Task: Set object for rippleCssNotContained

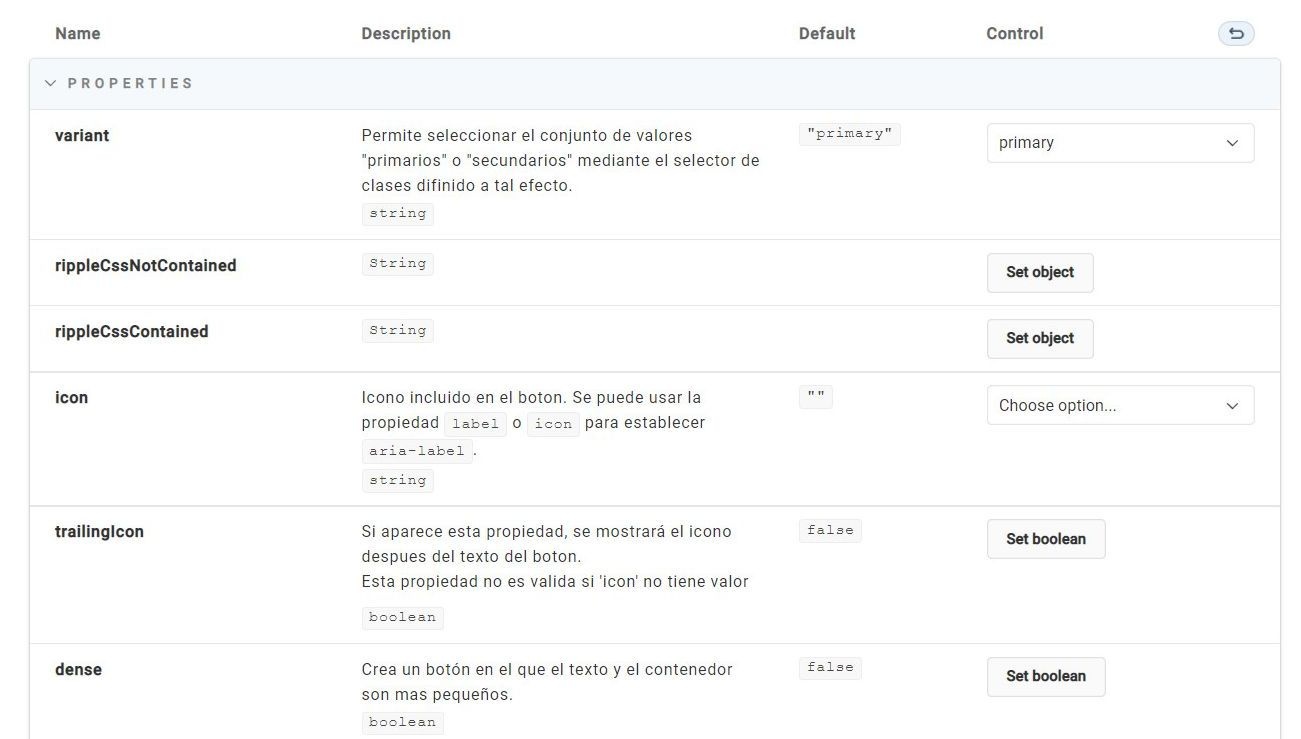Action: coord(1040,273)
